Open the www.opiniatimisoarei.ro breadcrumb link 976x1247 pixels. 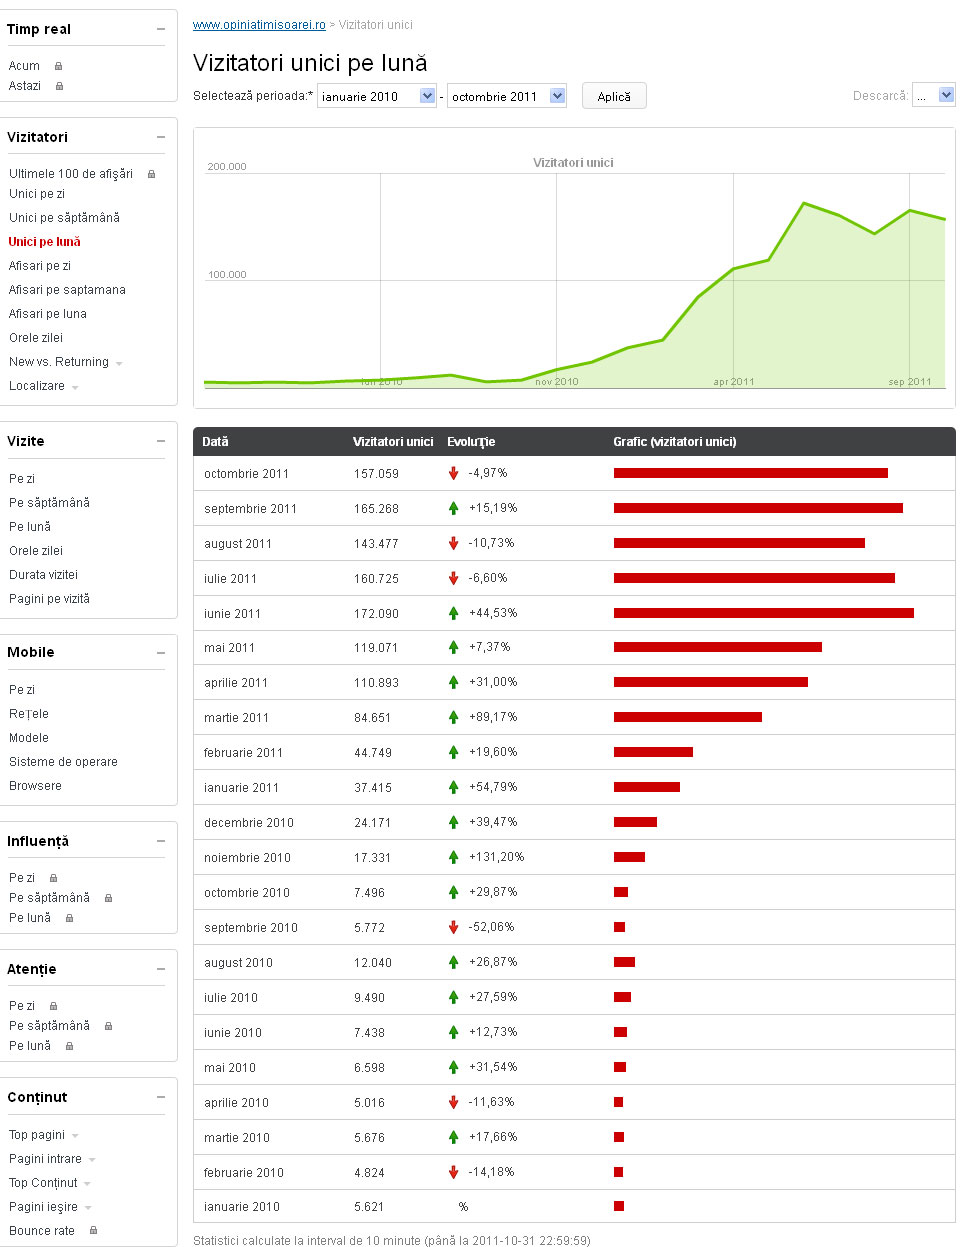(x=259, y=25)
